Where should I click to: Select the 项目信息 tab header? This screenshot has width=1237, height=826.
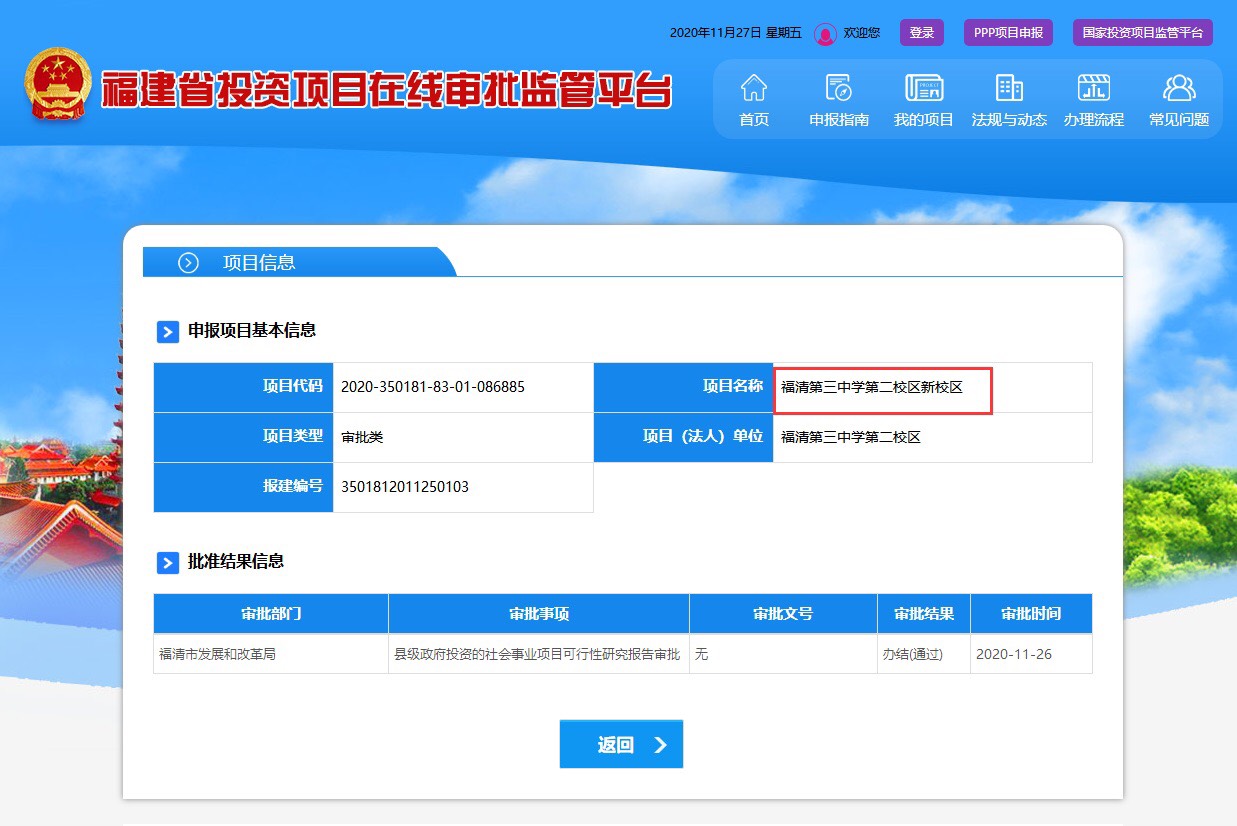[300, 262]
